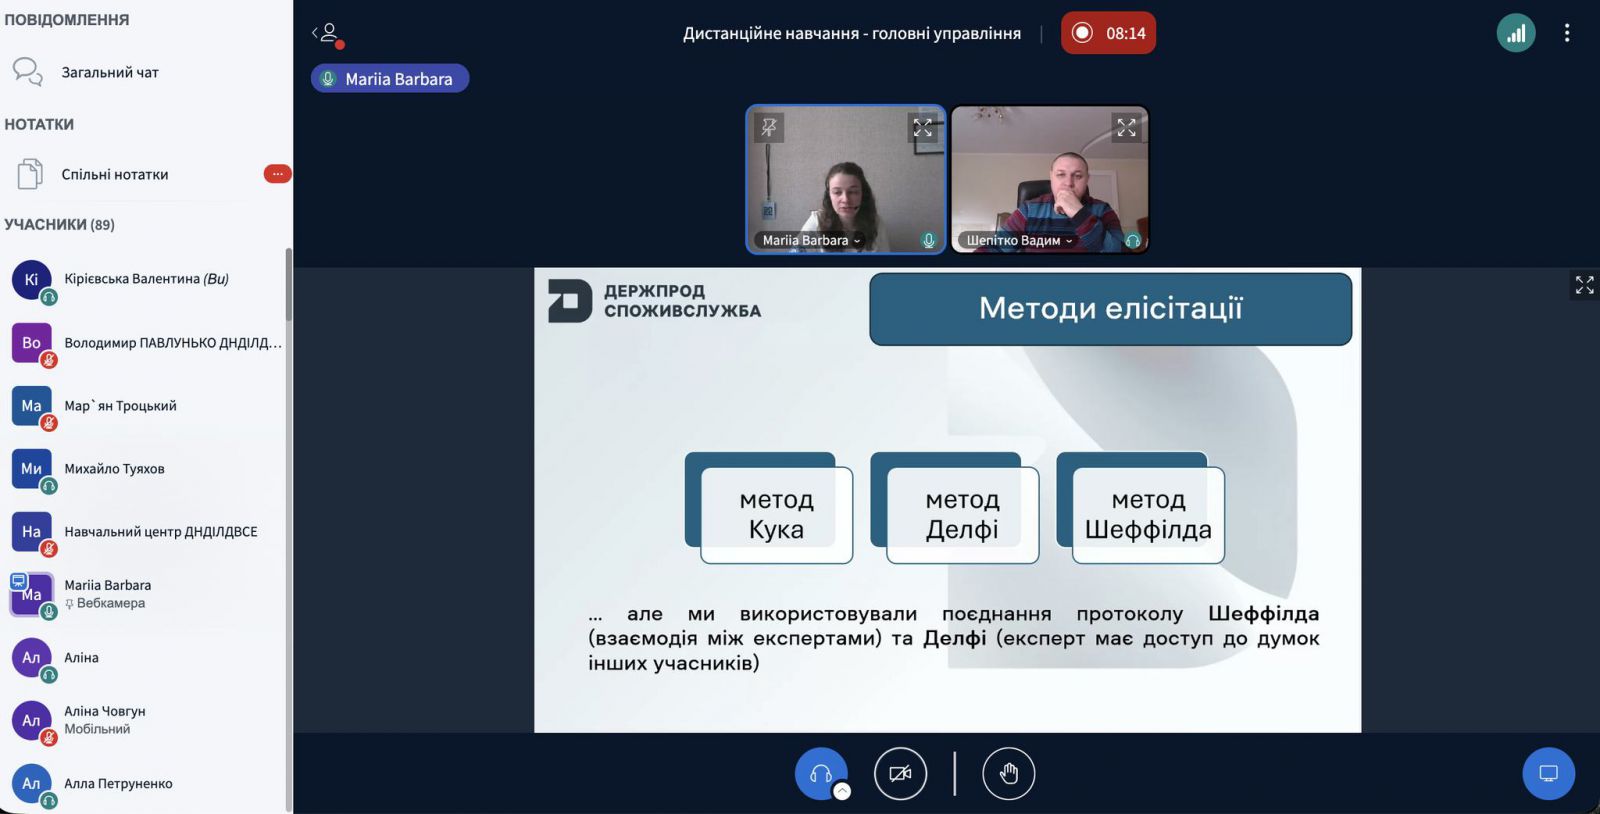Expand Mariia Barbara's webcam to fullscreen
Screen dimensions: 1600x814
(x=922, y=127)
